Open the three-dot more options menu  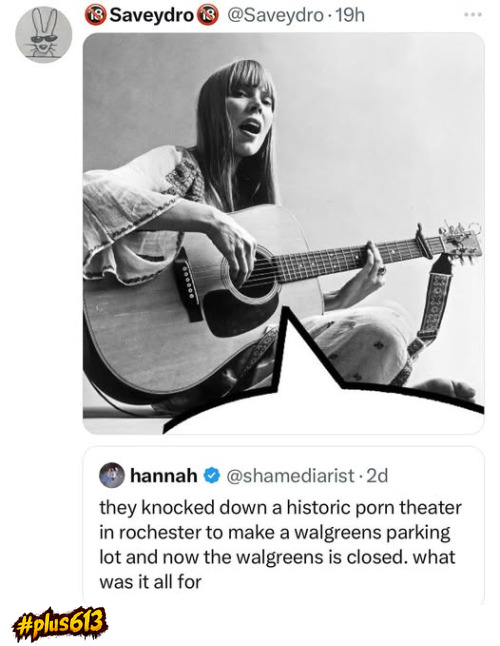pos(472,15)
